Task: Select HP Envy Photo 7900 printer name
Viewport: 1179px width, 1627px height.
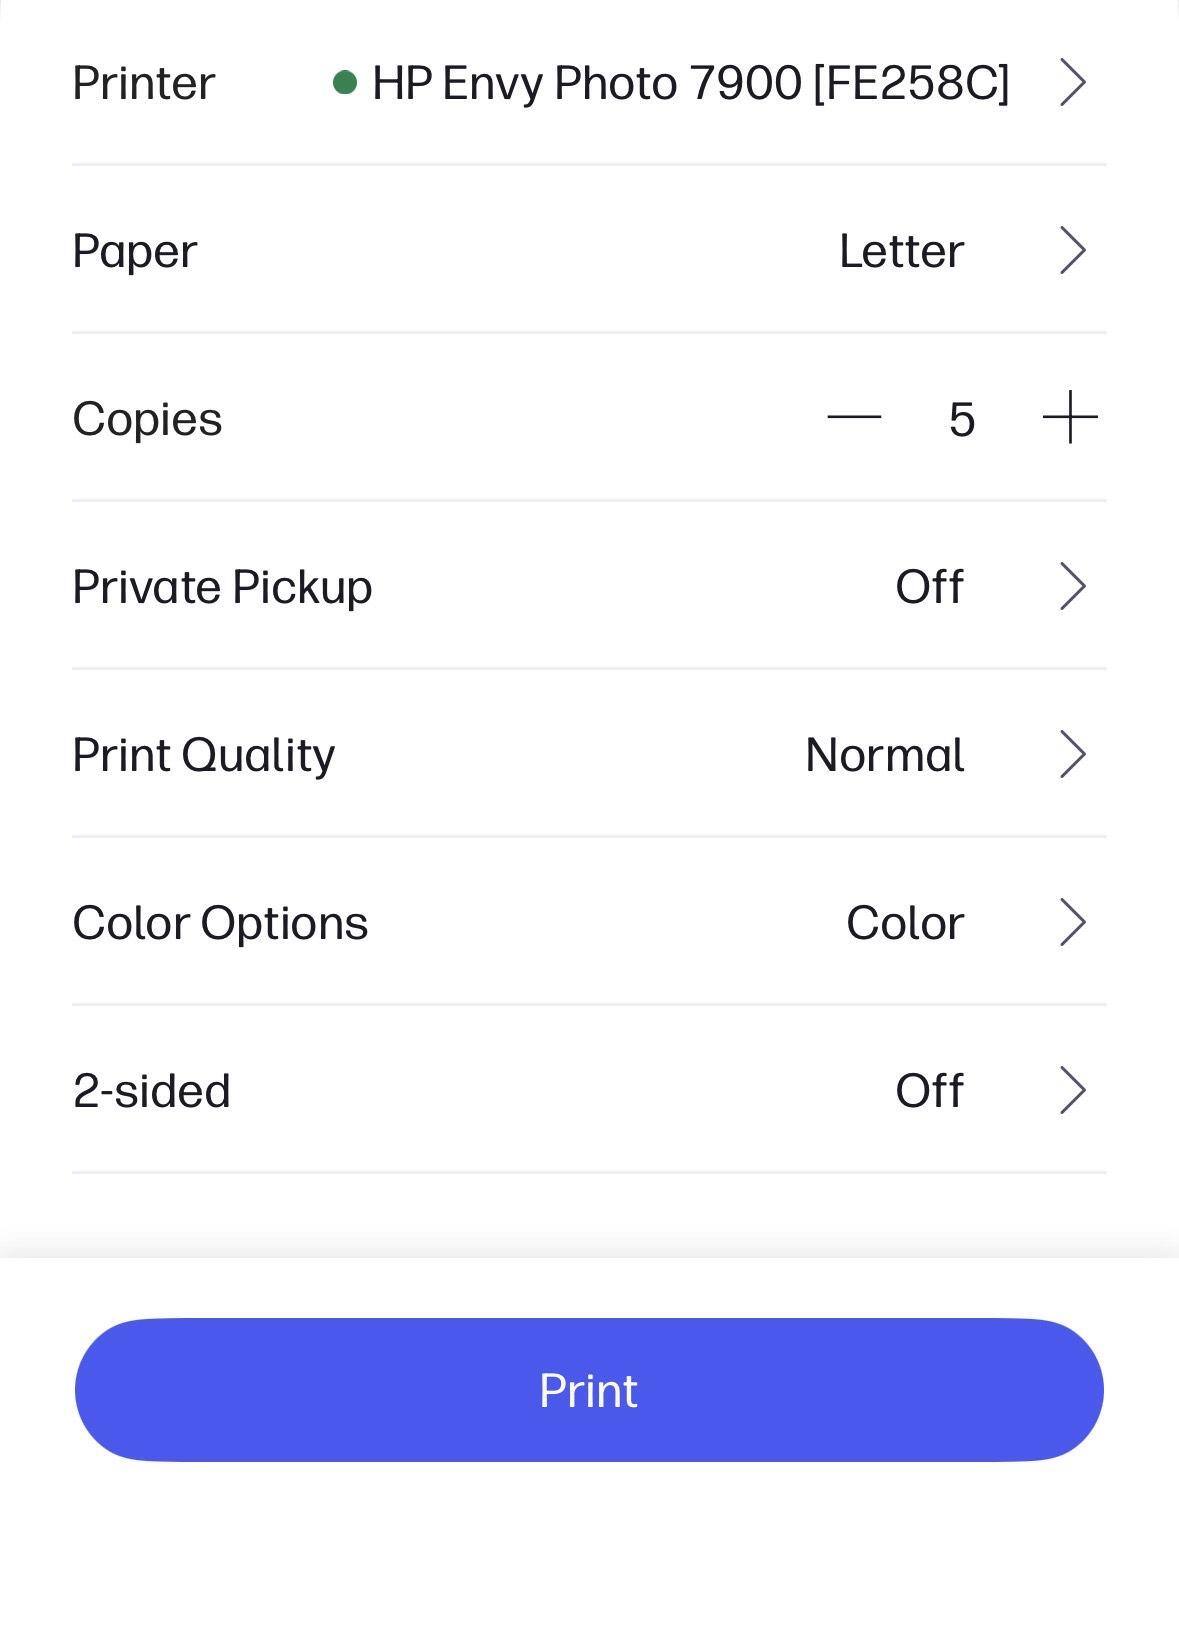Action: pos(690,82)
